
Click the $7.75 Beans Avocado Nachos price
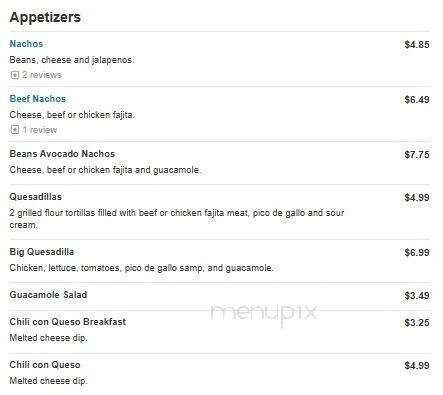tap(417, 155)
